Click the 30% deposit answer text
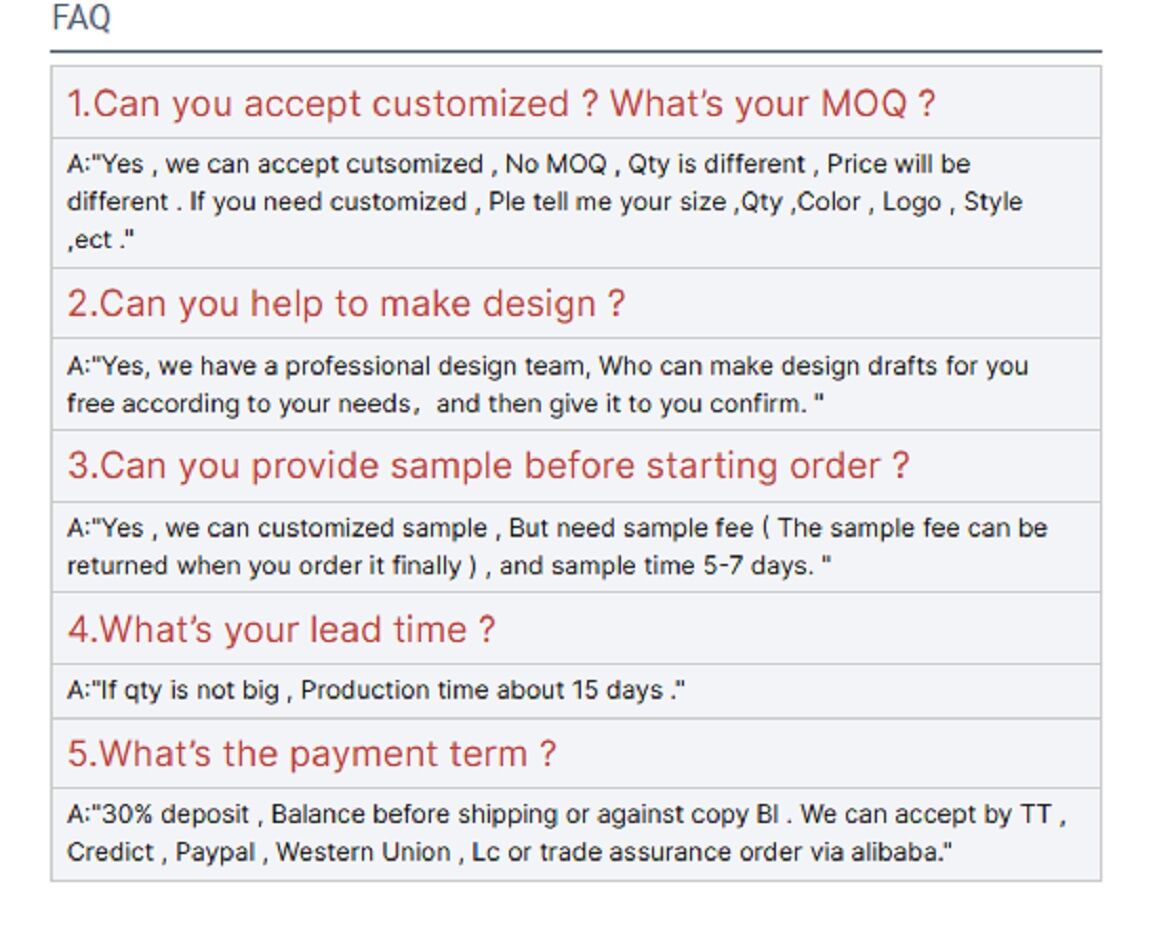Screen dimensions: 1155x930 [x=565, y=833]
